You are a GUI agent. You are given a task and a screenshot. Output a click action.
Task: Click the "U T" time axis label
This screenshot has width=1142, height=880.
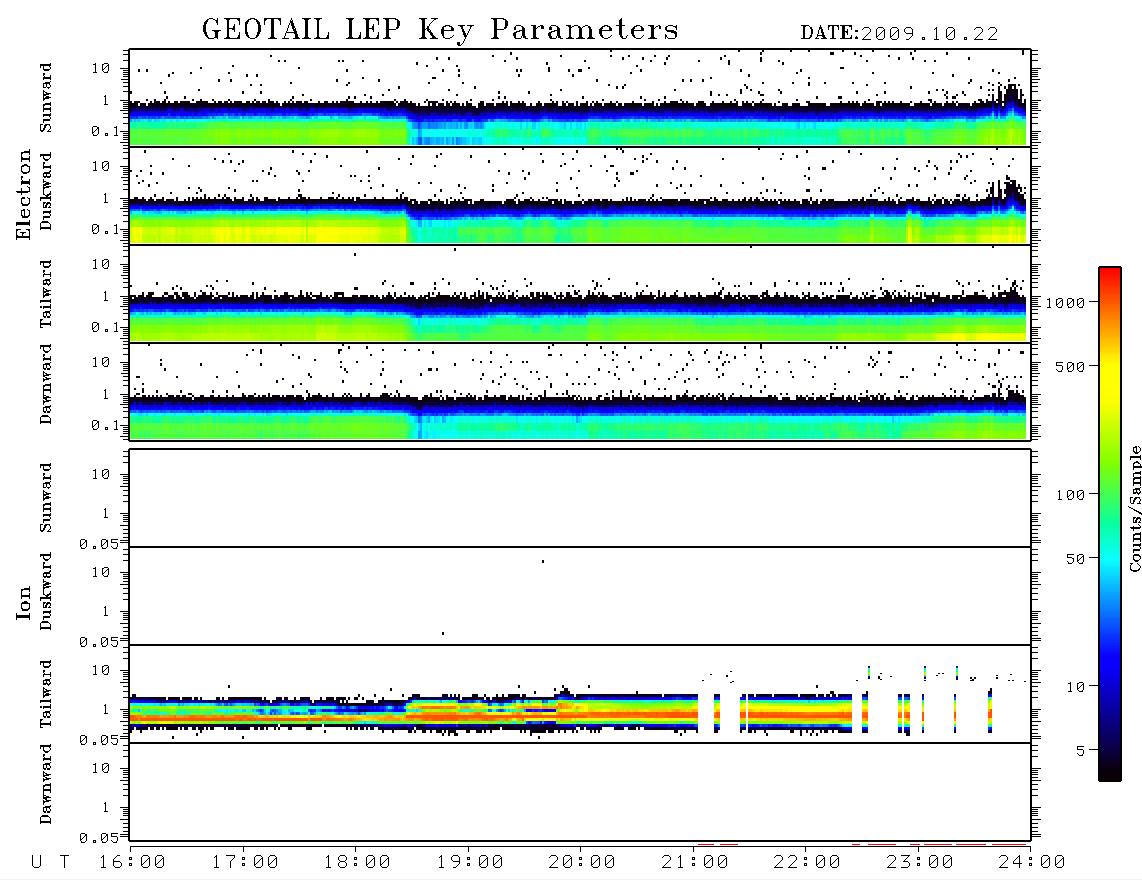click(51, 863)
